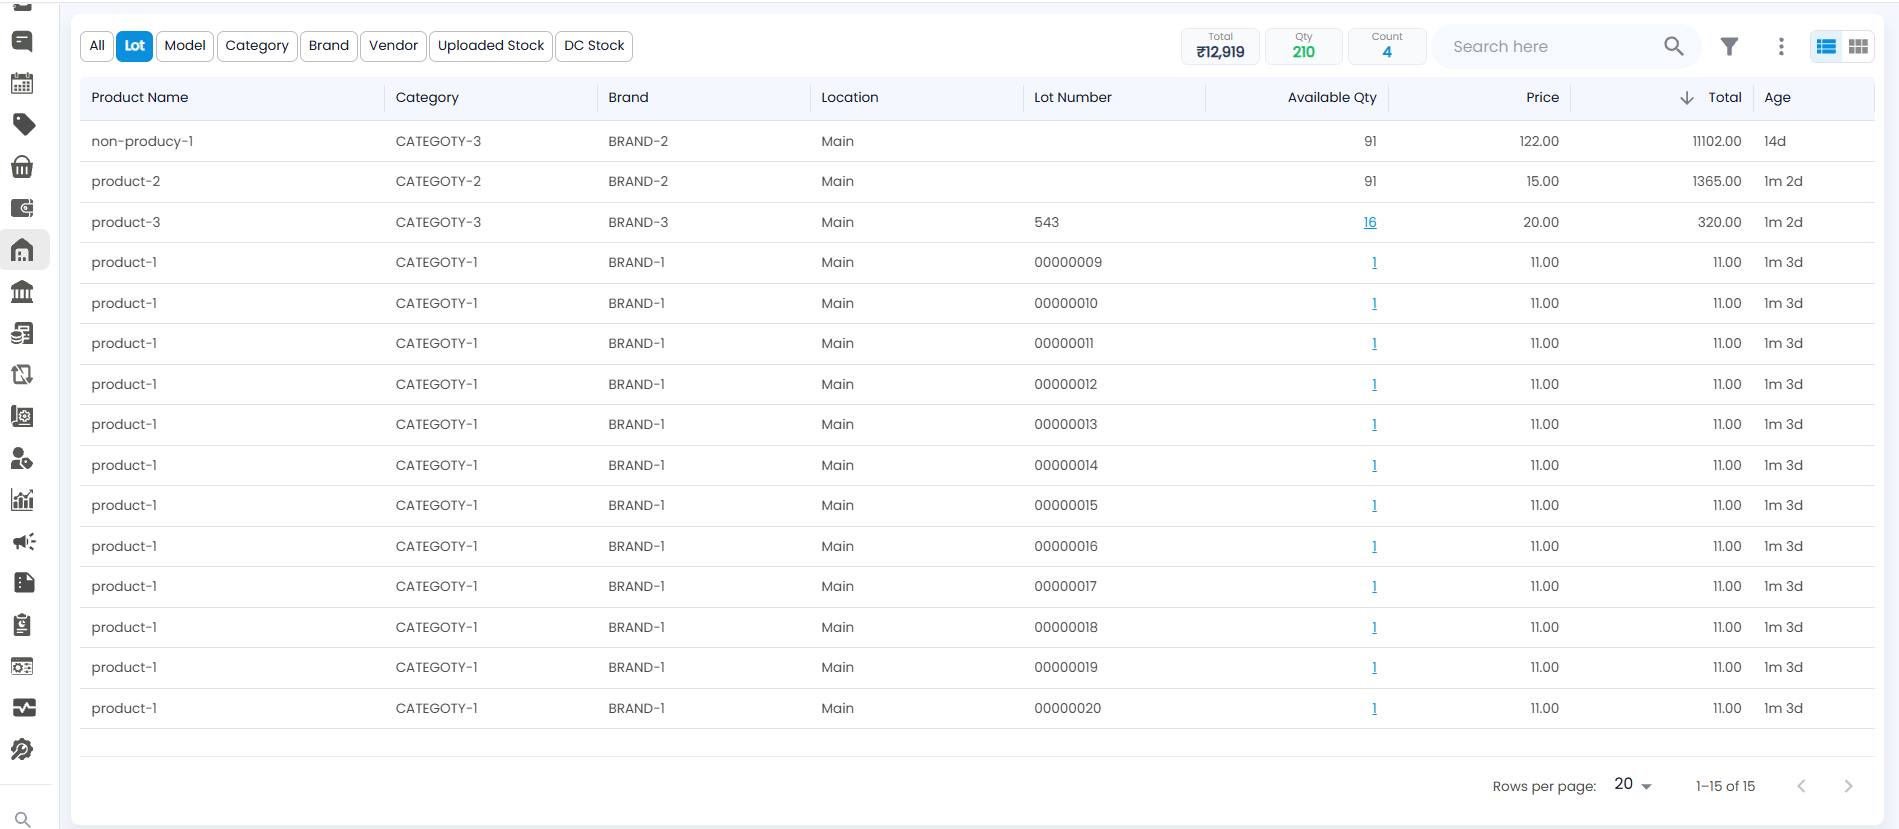1899x829 pixels.
Task: Open the person with tag sidebar icon
Action: 22,458
